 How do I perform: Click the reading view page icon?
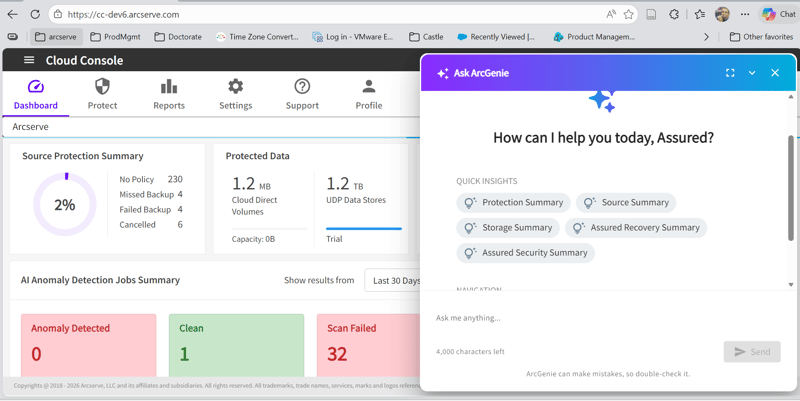pos(651,14)
